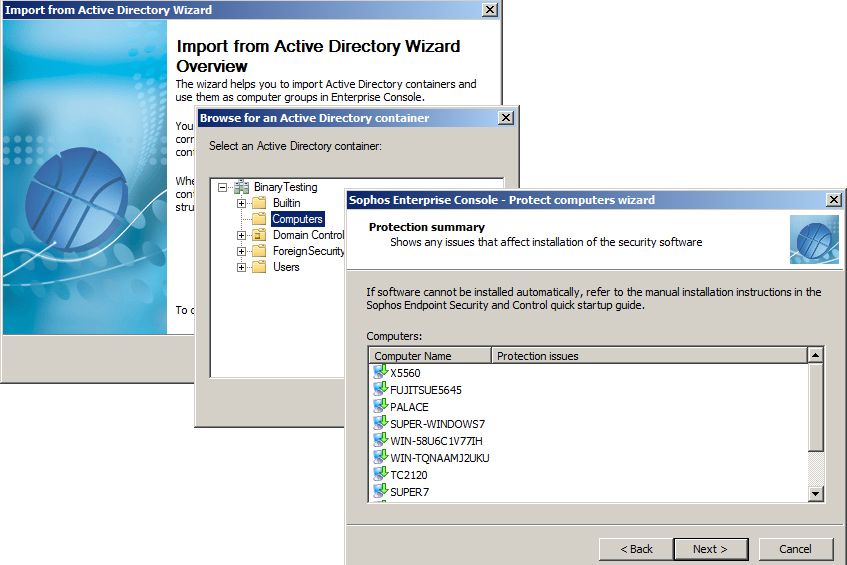Viewport: 847px width, 565px height.
Task: Select the SUPER-WINDOWS7 row text
Action: pyautogui.click(x=438, y=424)
